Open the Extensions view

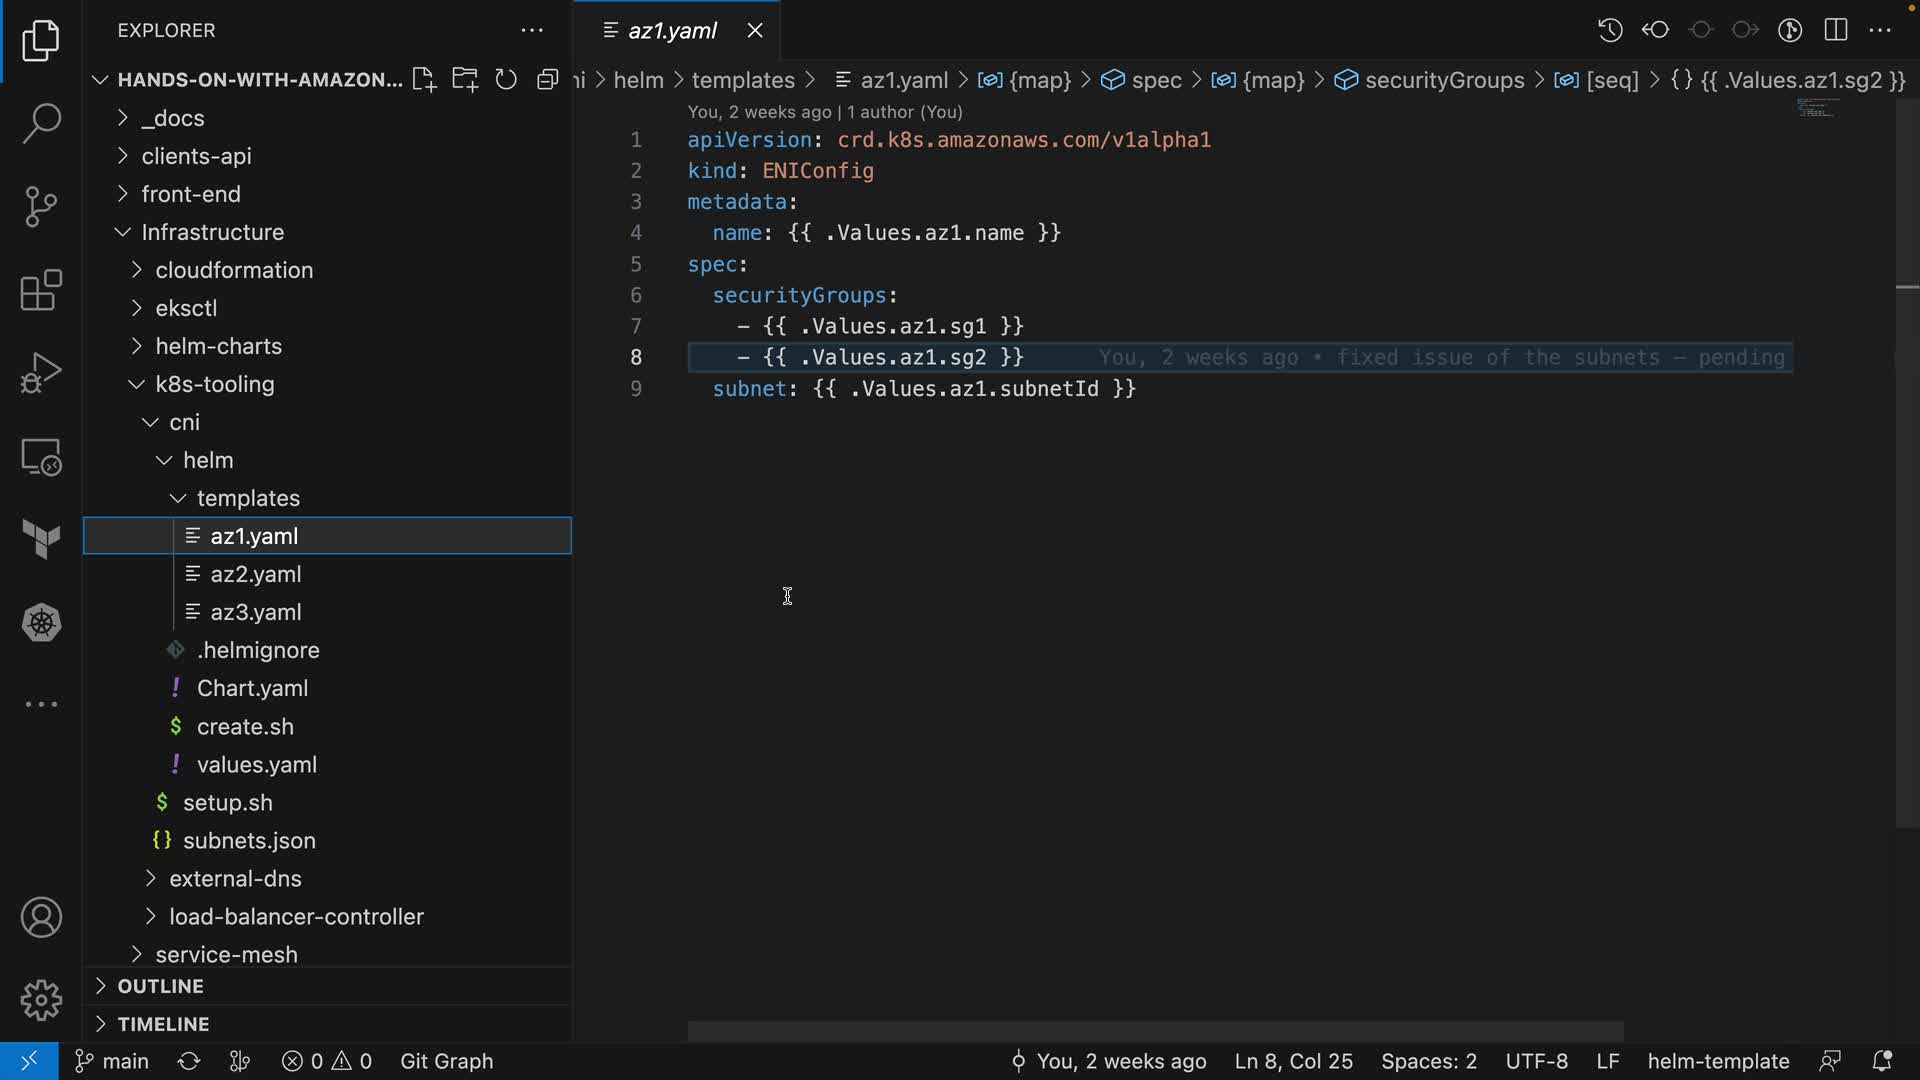41,291
